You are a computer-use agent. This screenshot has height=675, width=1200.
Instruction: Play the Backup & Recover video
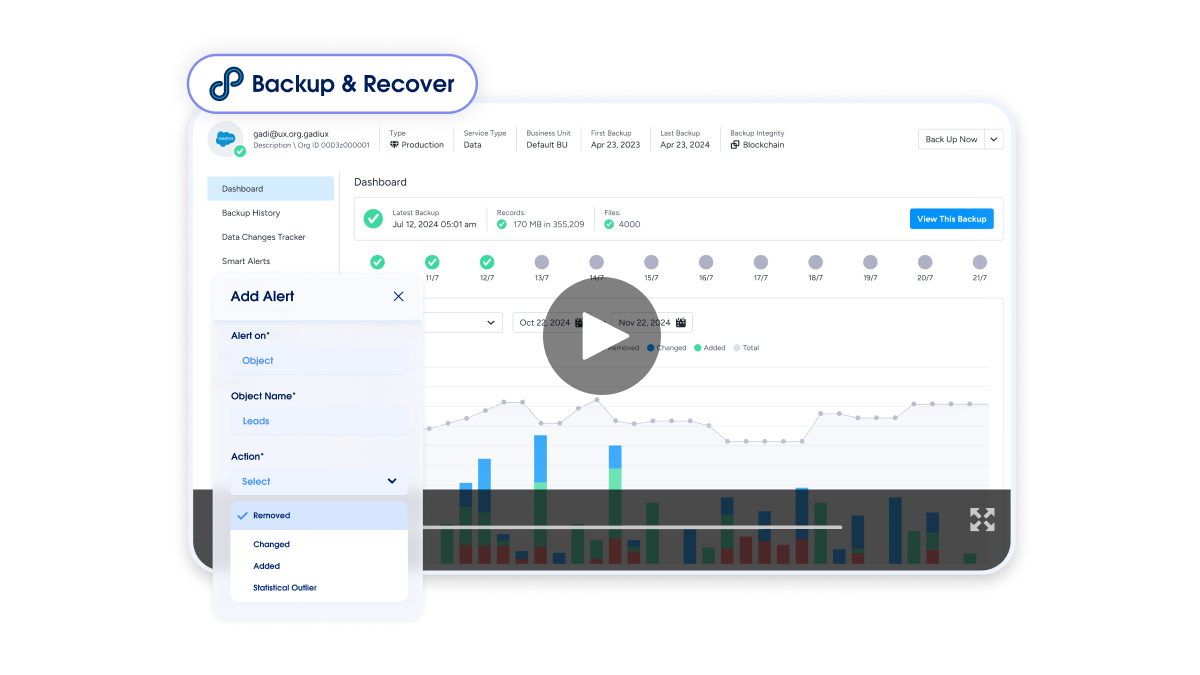pyautogui.click(x=601, y=335)
